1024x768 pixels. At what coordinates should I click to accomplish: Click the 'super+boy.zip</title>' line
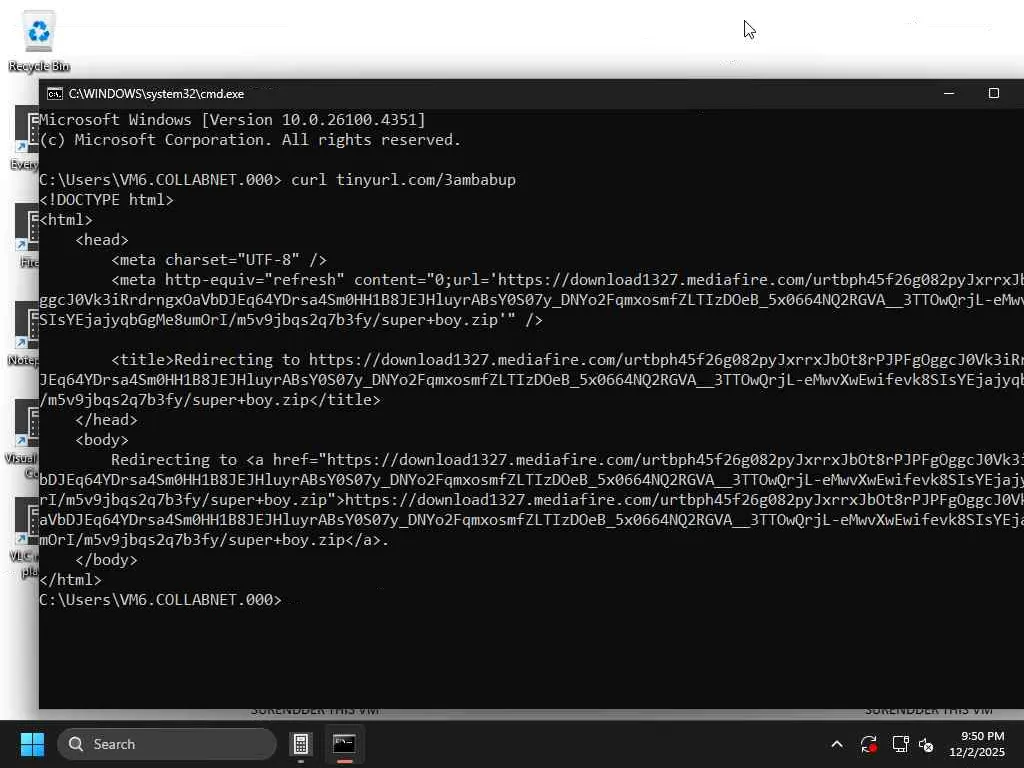click(x=210, y=400)
